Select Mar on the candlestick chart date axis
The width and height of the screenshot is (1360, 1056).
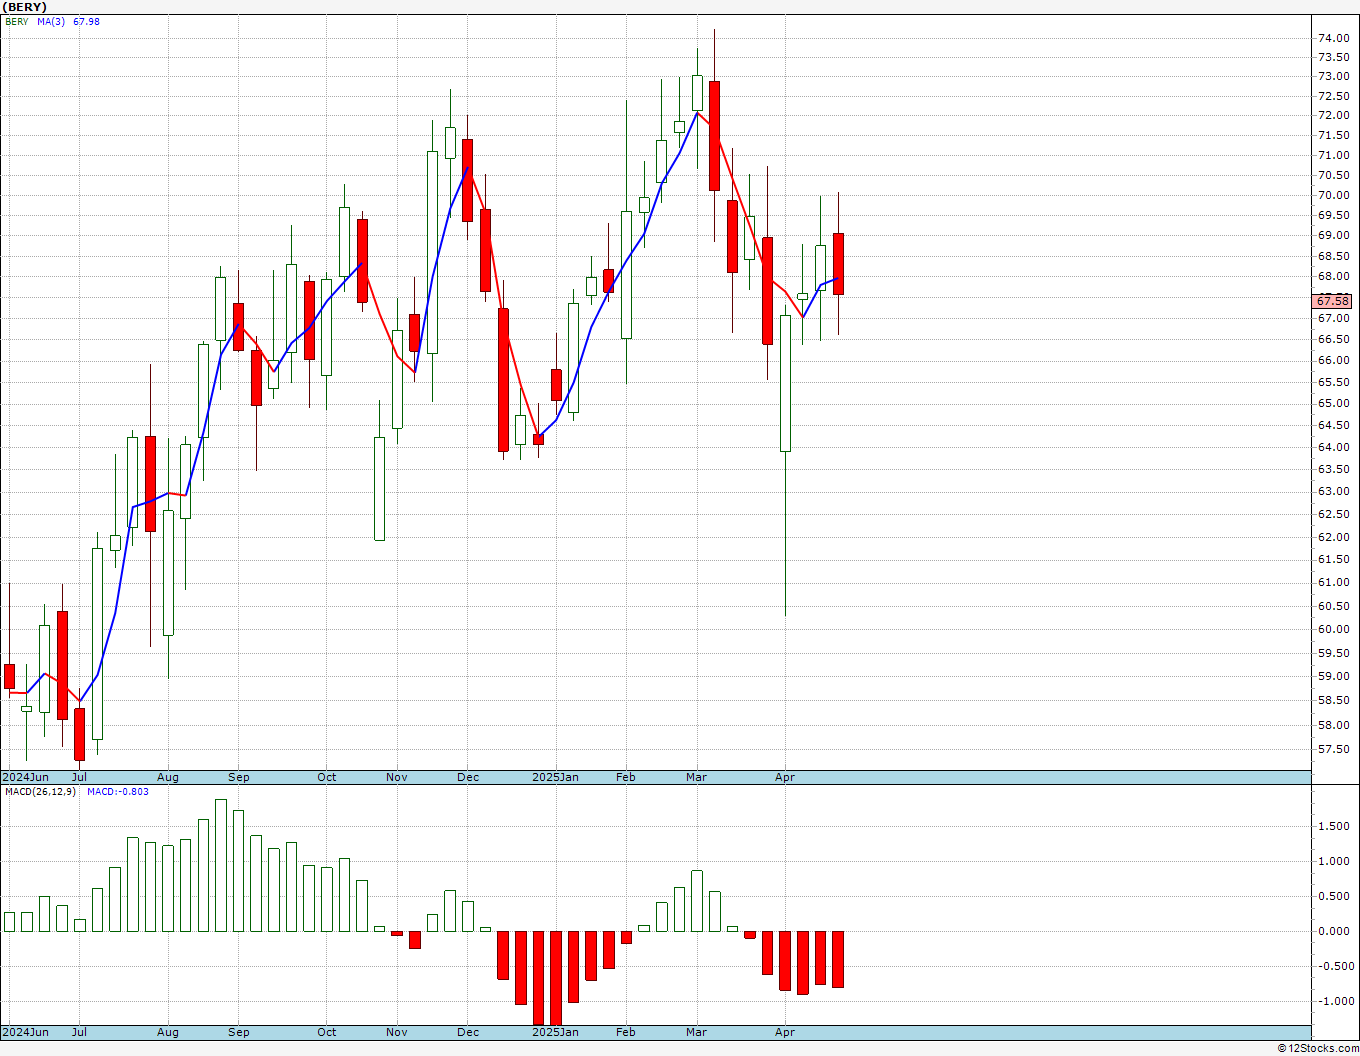(x=696, y=777)
